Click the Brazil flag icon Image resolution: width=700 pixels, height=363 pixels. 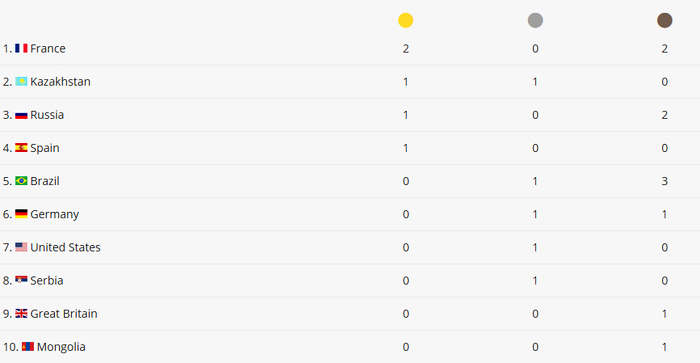tap(21, 181)
